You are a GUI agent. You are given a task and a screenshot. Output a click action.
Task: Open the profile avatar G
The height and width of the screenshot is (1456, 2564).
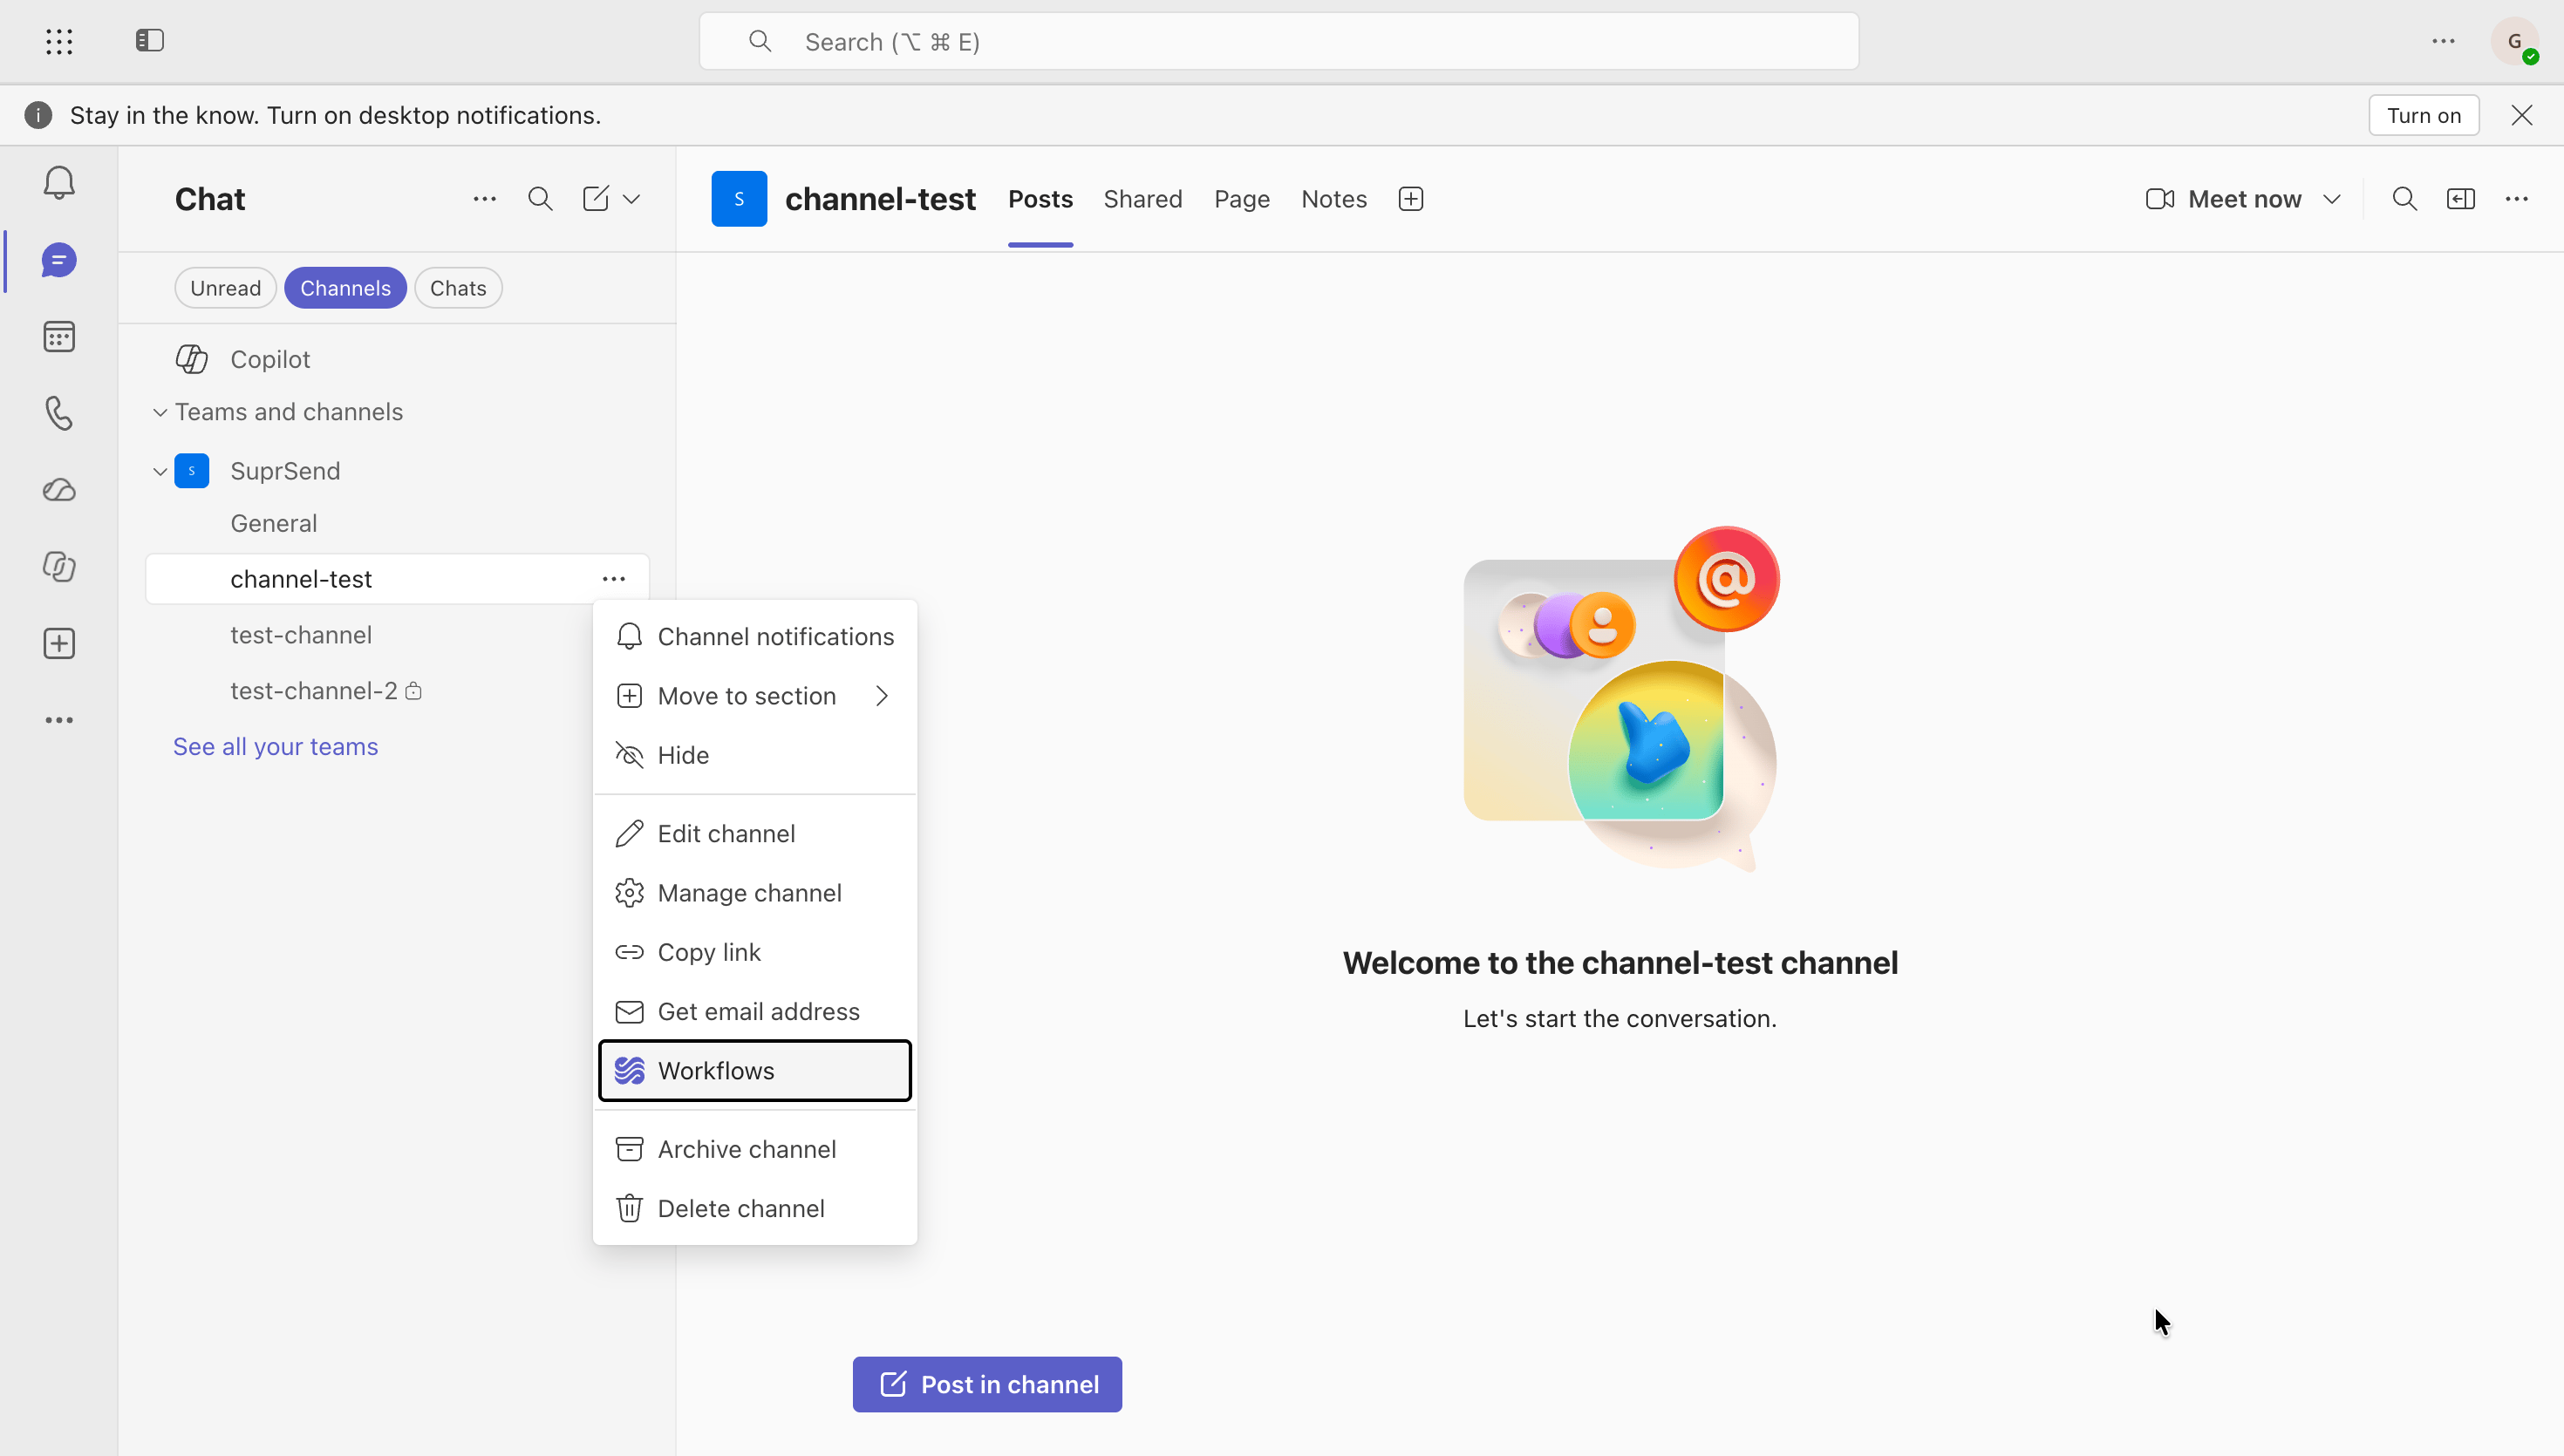point(2514,41)
